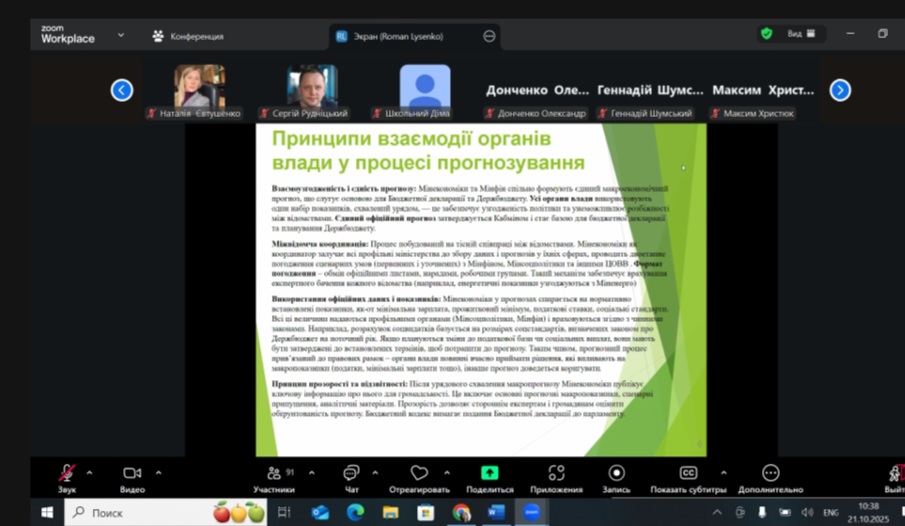Expand audio options arrow beside Звук

click(x=89, y=472)
